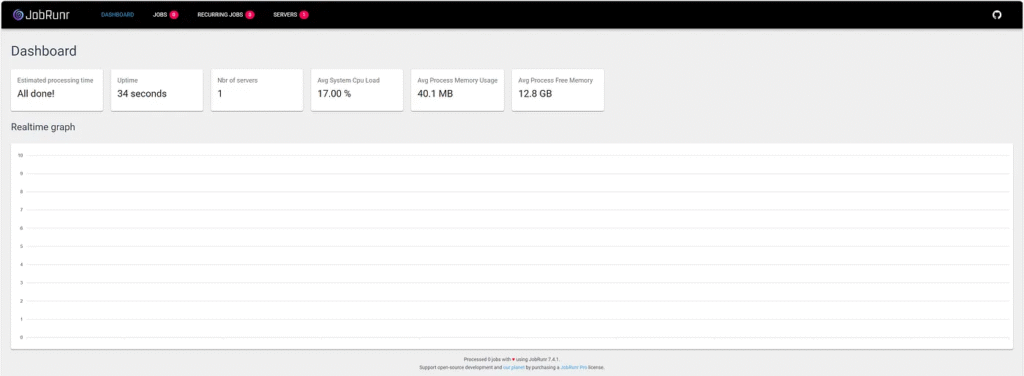Click the 'Realtime graph' heading
1024x376 pixels.
click(43, 127)
